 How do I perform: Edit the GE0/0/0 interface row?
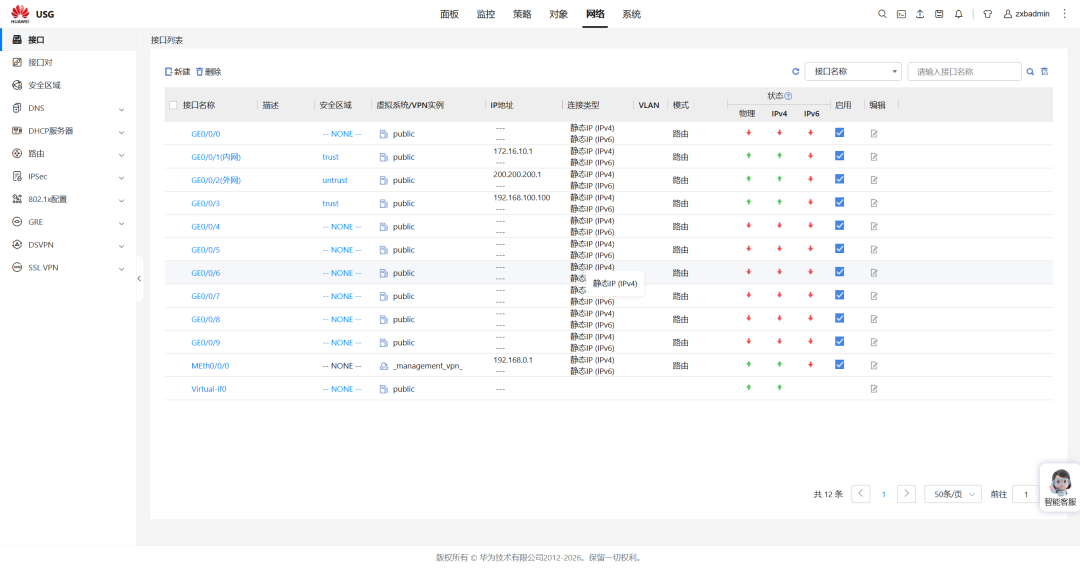pyautogui.click(x=873, y=134)
